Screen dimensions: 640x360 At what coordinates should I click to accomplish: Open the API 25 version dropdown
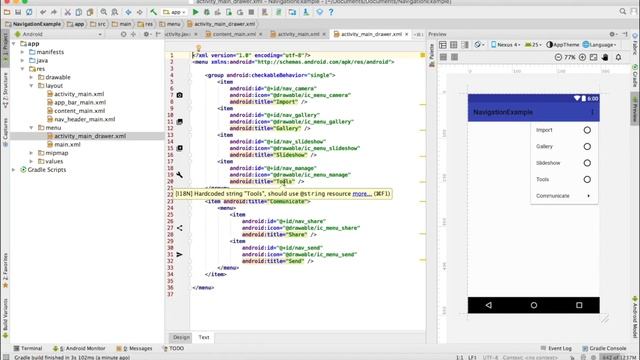click(x=533, y=44)
